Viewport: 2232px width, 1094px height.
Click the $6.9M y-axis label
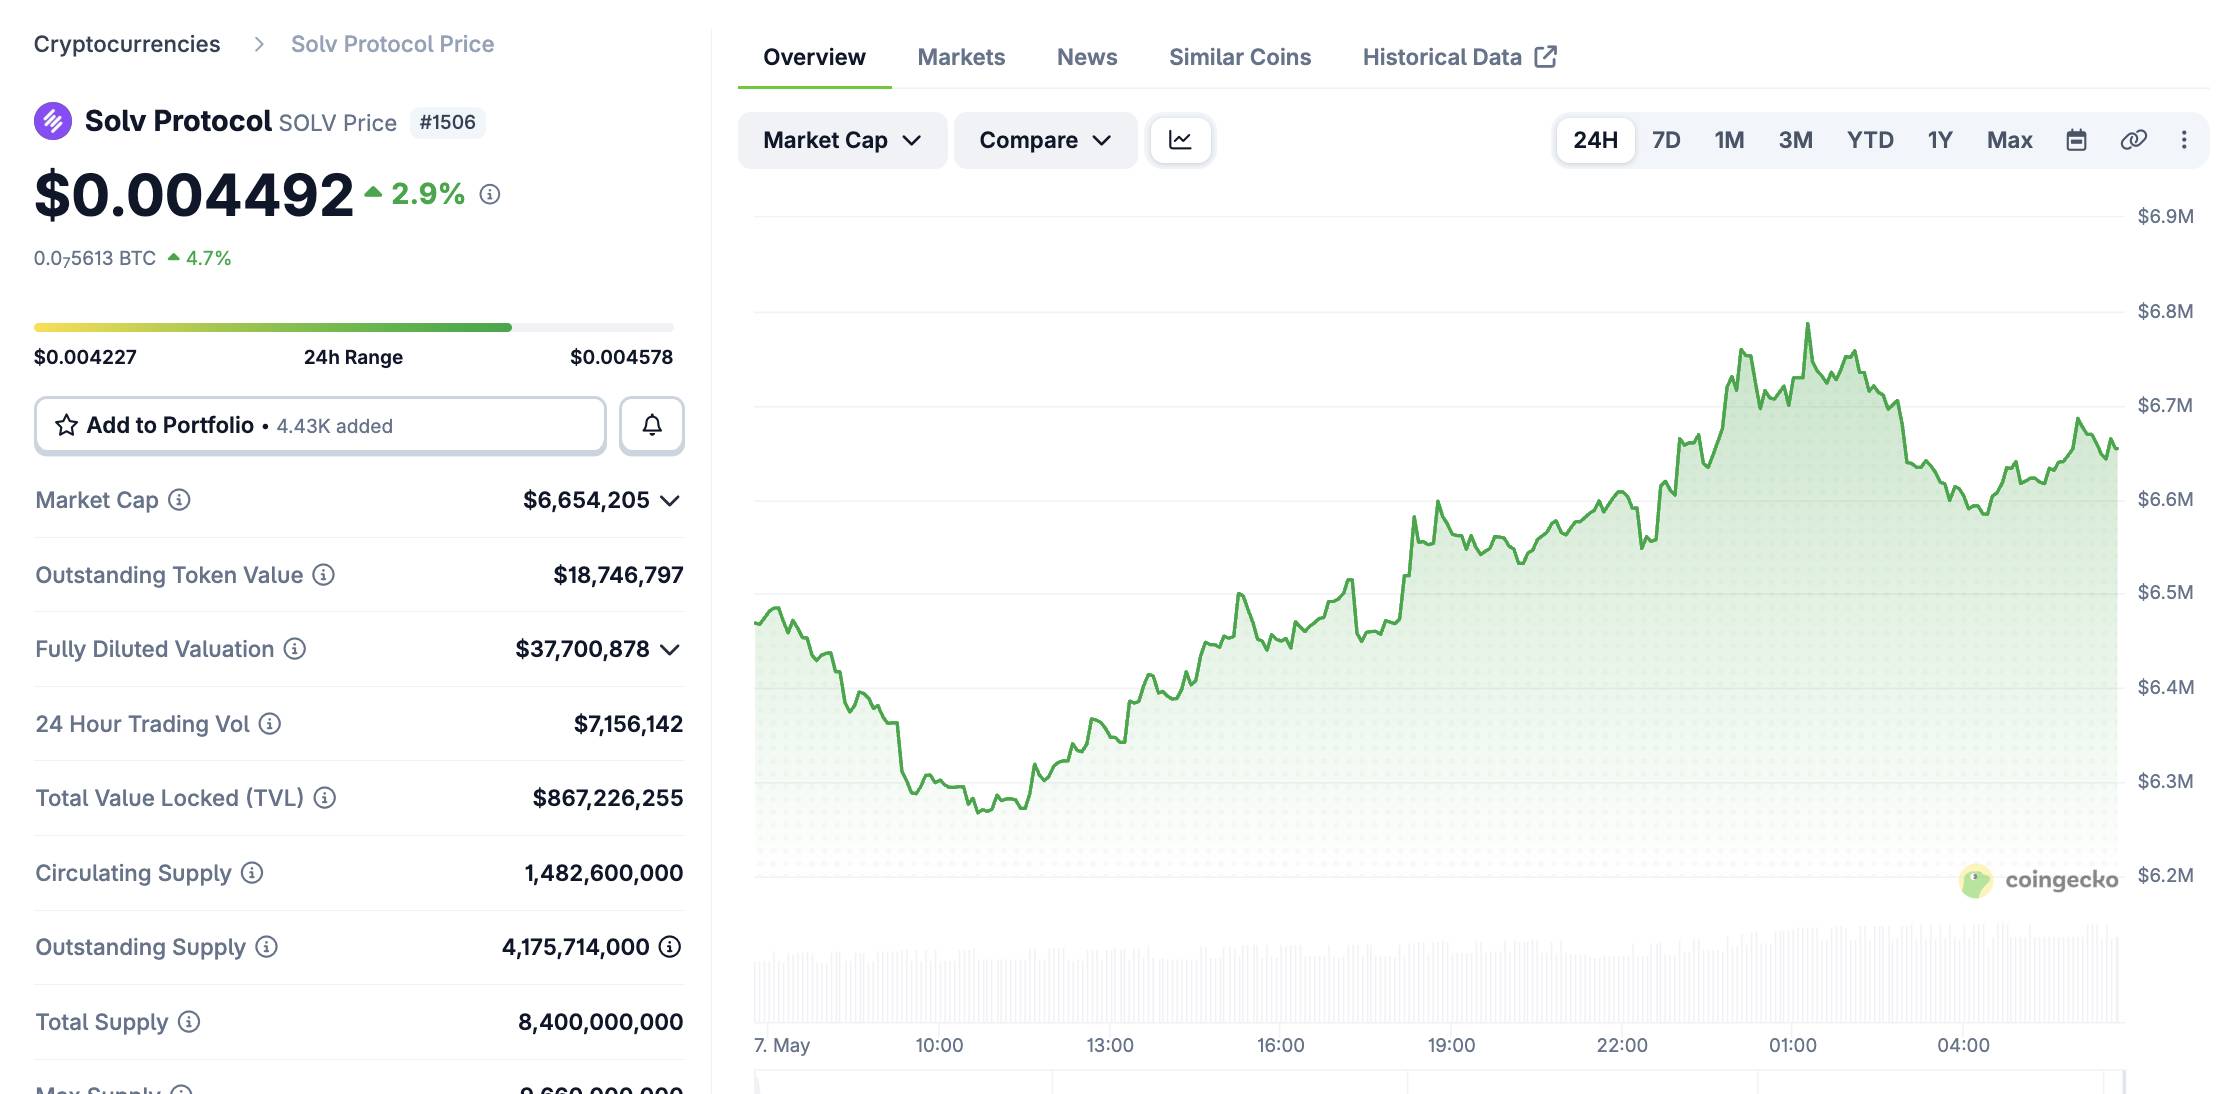click(x=2165, y=216)
